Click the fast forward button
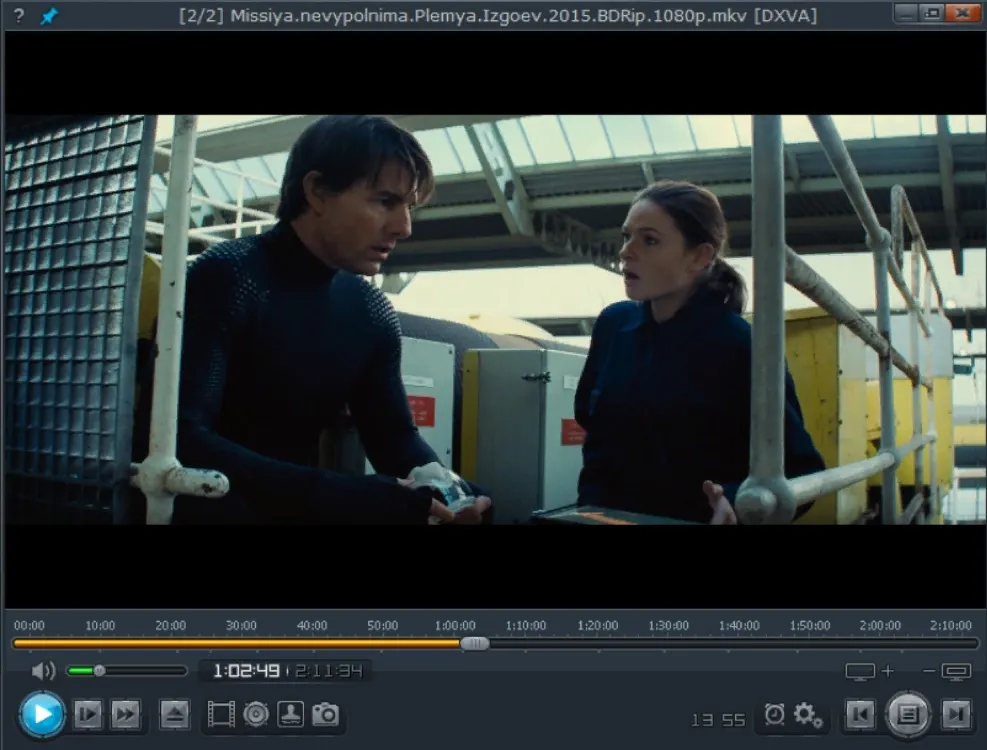 [x=125, y=715]
